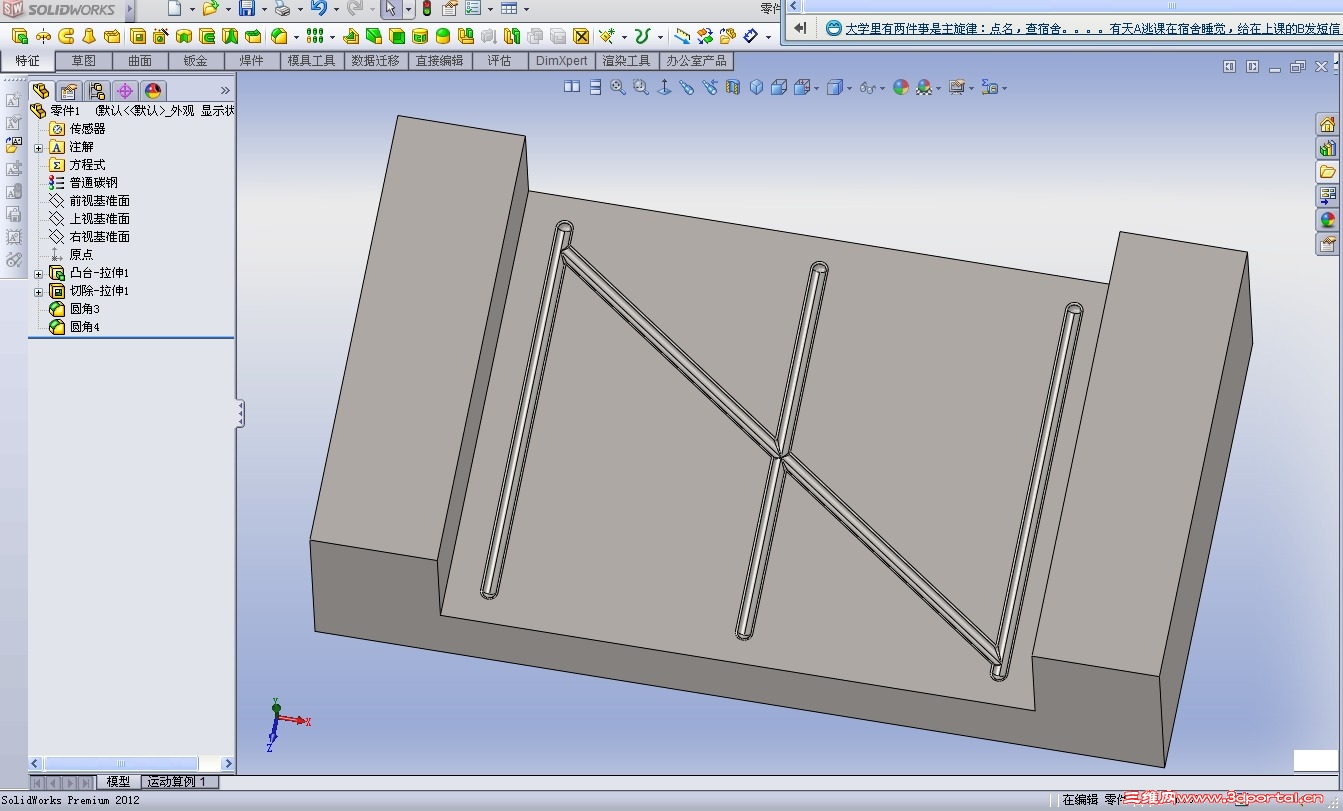Save the document with the floppy icon

tap(246, 9)
